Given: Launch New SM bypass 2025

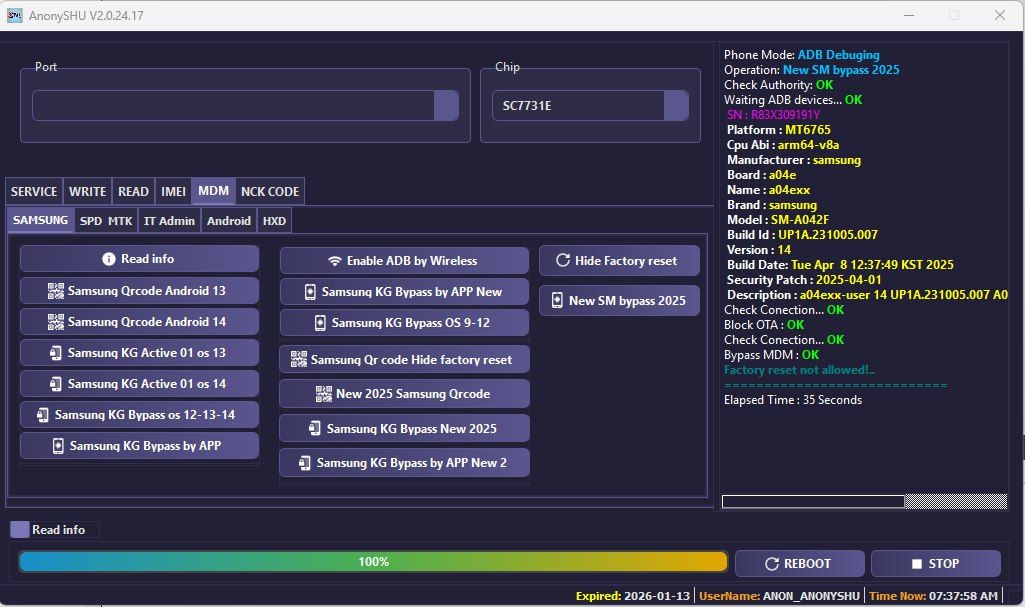Looking at the screenshot, I should (619, 301).
